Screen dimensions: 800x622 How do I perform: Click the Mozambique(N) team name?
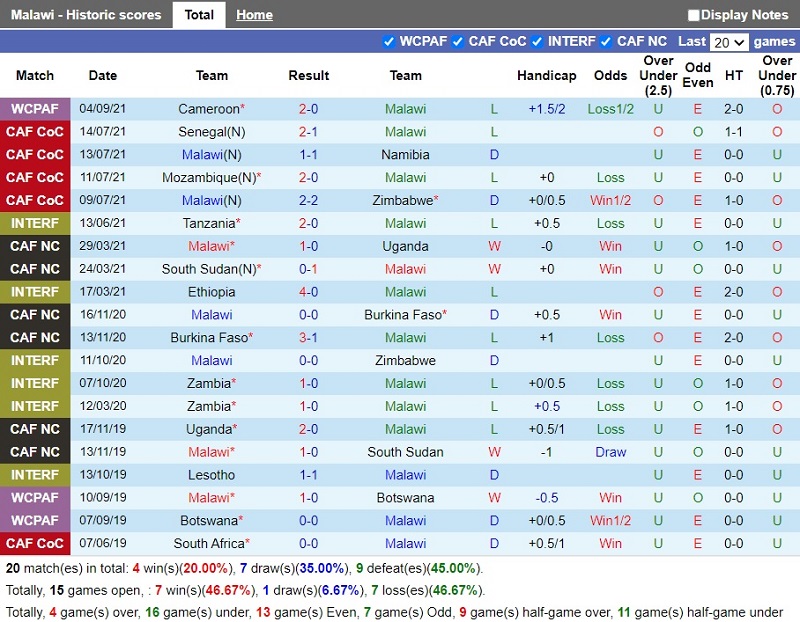click(208, 178)
